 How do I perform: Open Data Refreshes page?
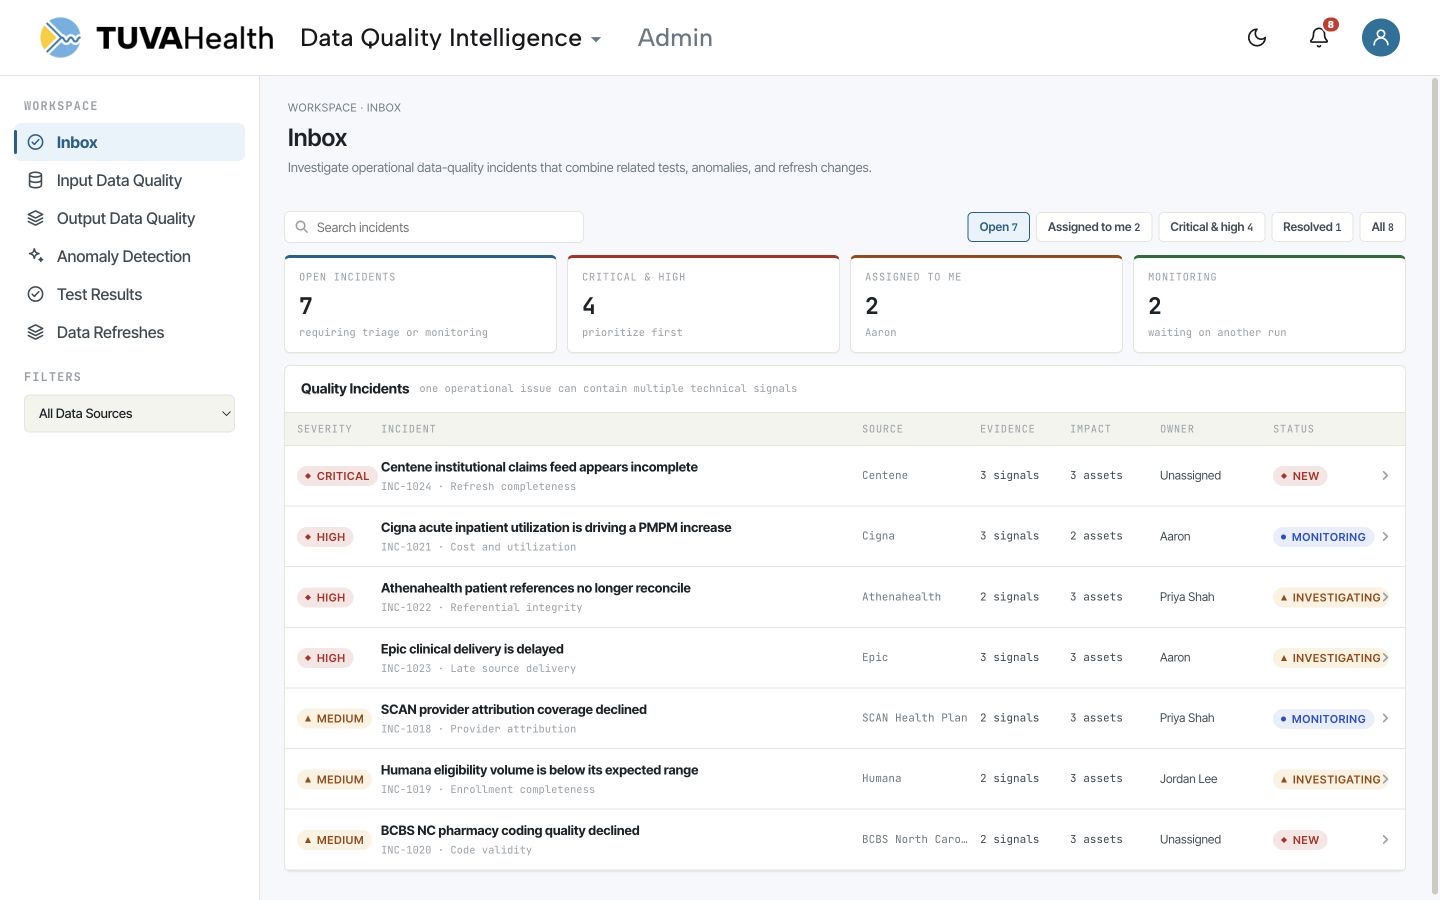click(130, 332)
